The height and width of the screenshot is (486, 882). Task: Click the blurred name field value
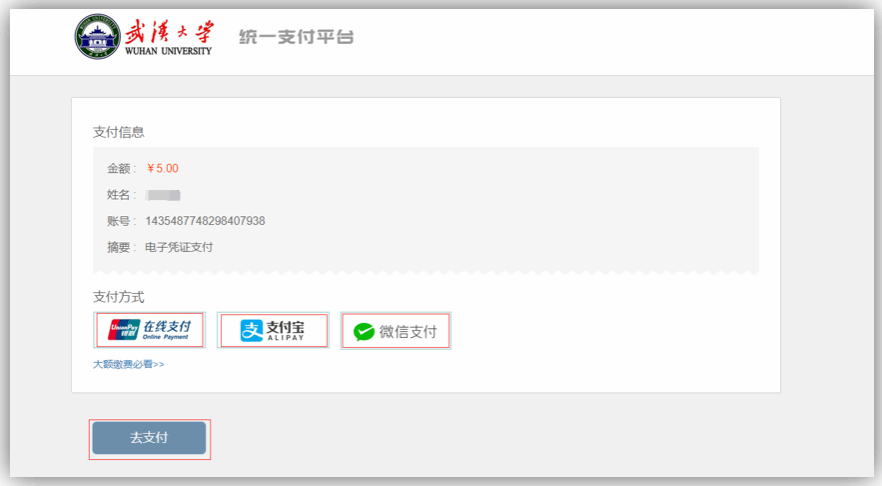click(163, 195)
